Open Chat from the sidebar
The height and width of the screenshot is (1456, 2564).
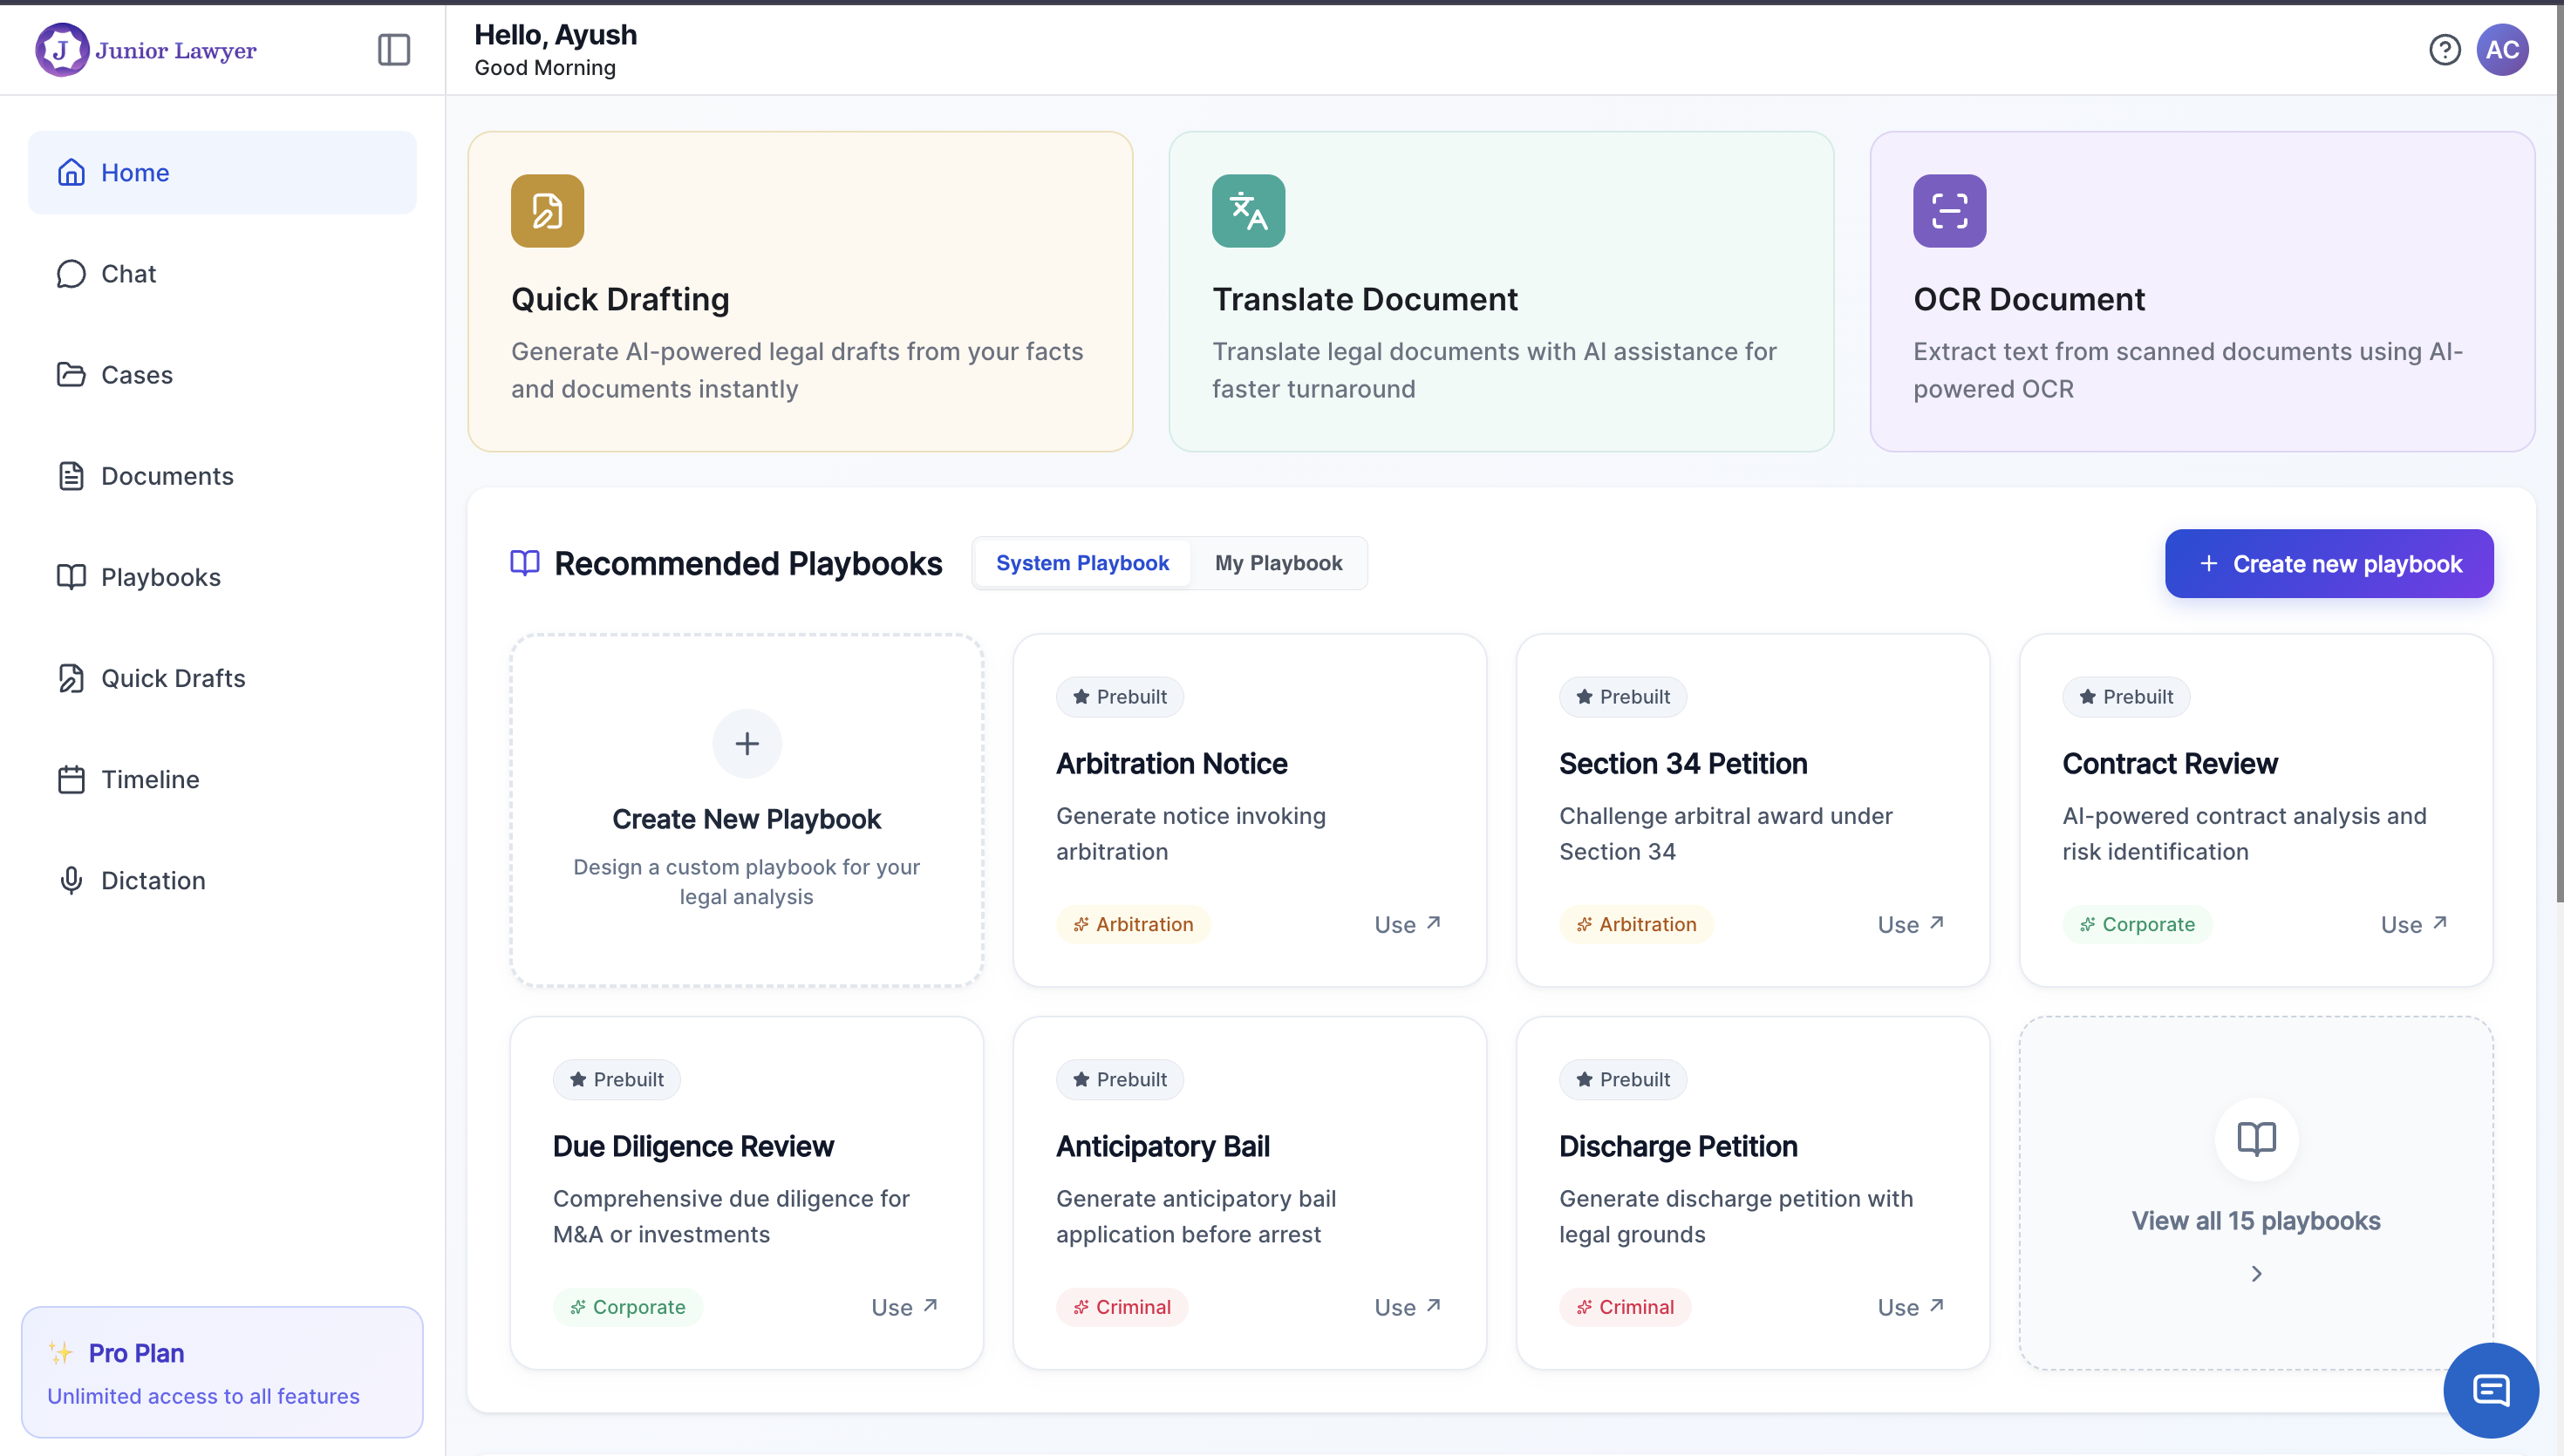pyautogui.click(x=222, y=274)
